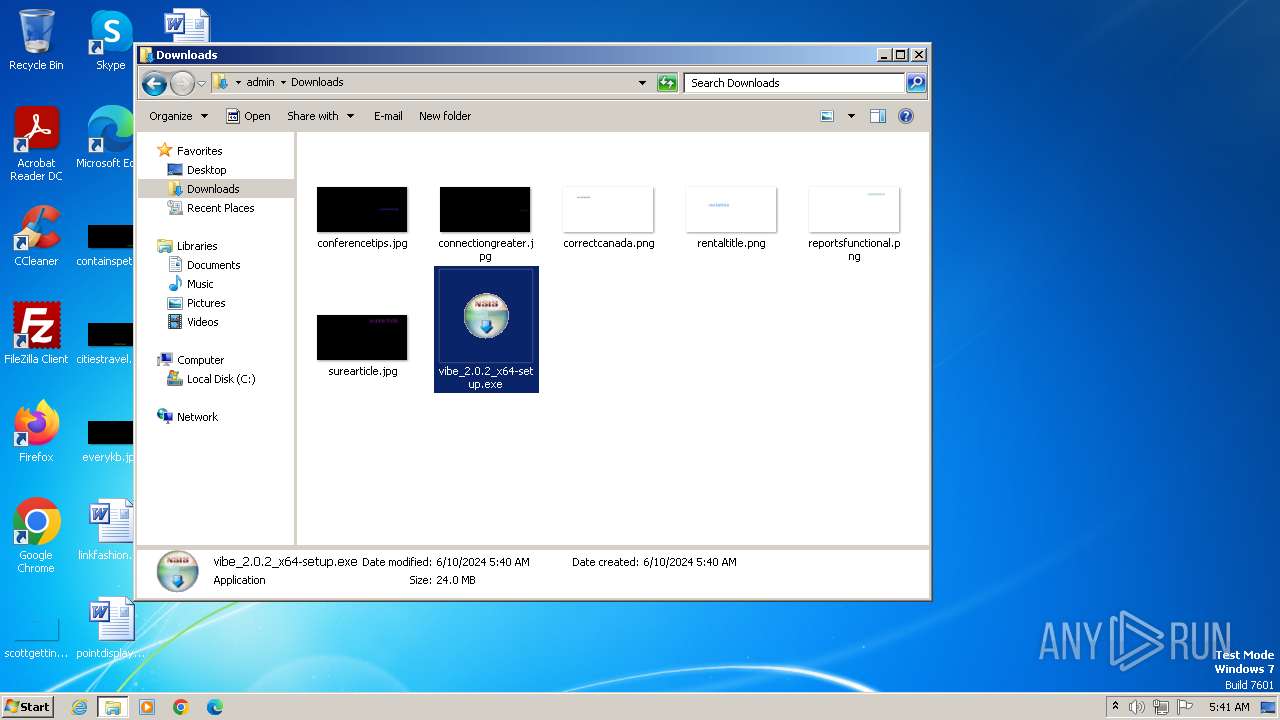Select Network in navigation pane
The height and width of the screenshot is (720, 1280).
(x=197, y=417)
